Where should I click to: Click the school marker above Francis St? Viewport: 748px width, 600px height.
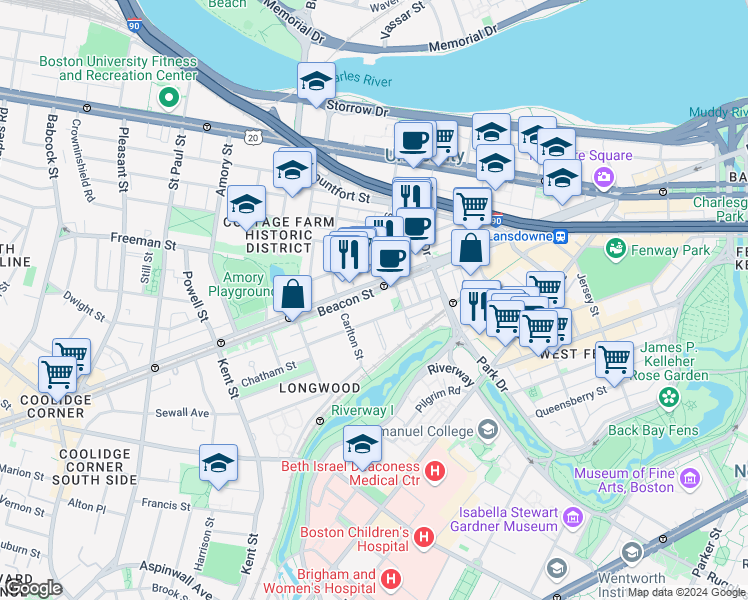[x=218, y=466]
